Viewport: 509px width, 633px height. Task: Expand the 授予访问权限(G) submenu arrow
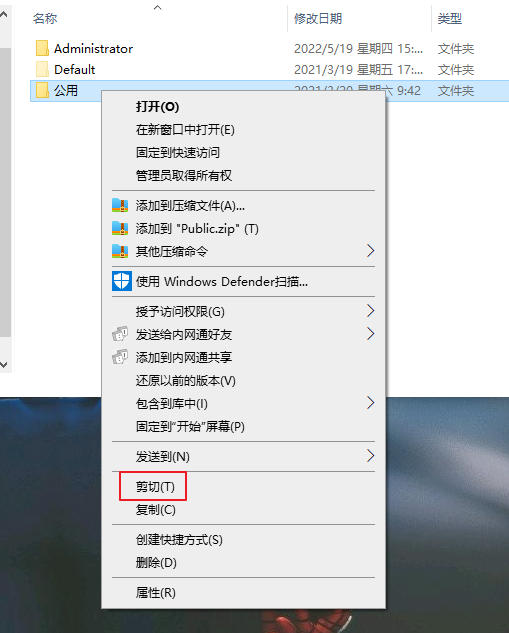(x=370, y=311)
